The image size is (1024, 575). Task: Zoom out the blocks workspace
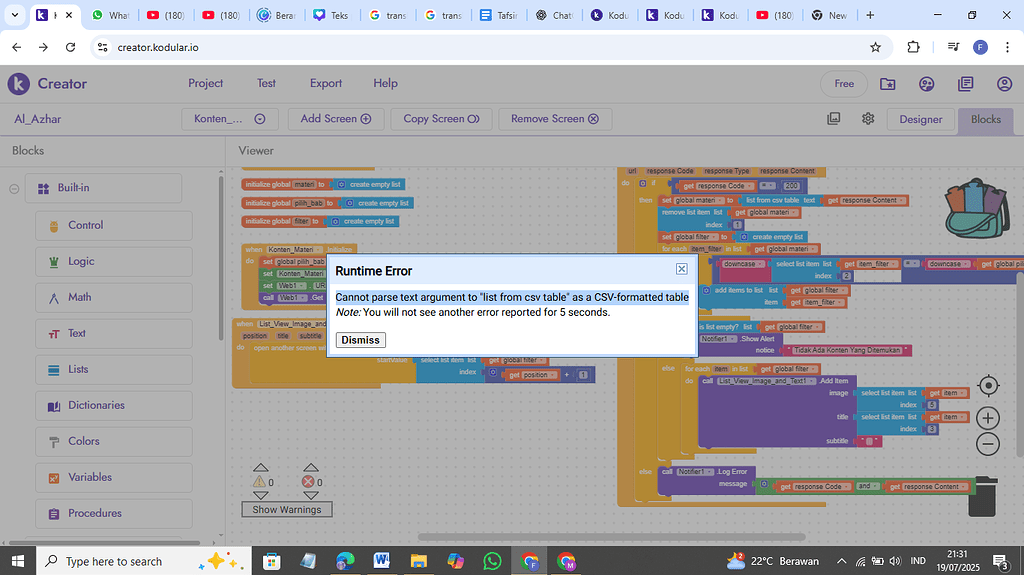point(988,444)
